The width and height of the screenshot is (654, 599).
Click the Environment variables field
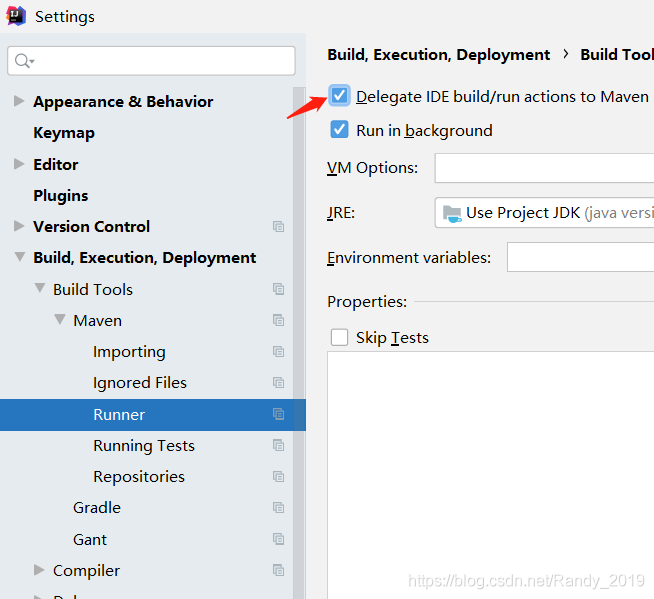click(x=580, y=257)
